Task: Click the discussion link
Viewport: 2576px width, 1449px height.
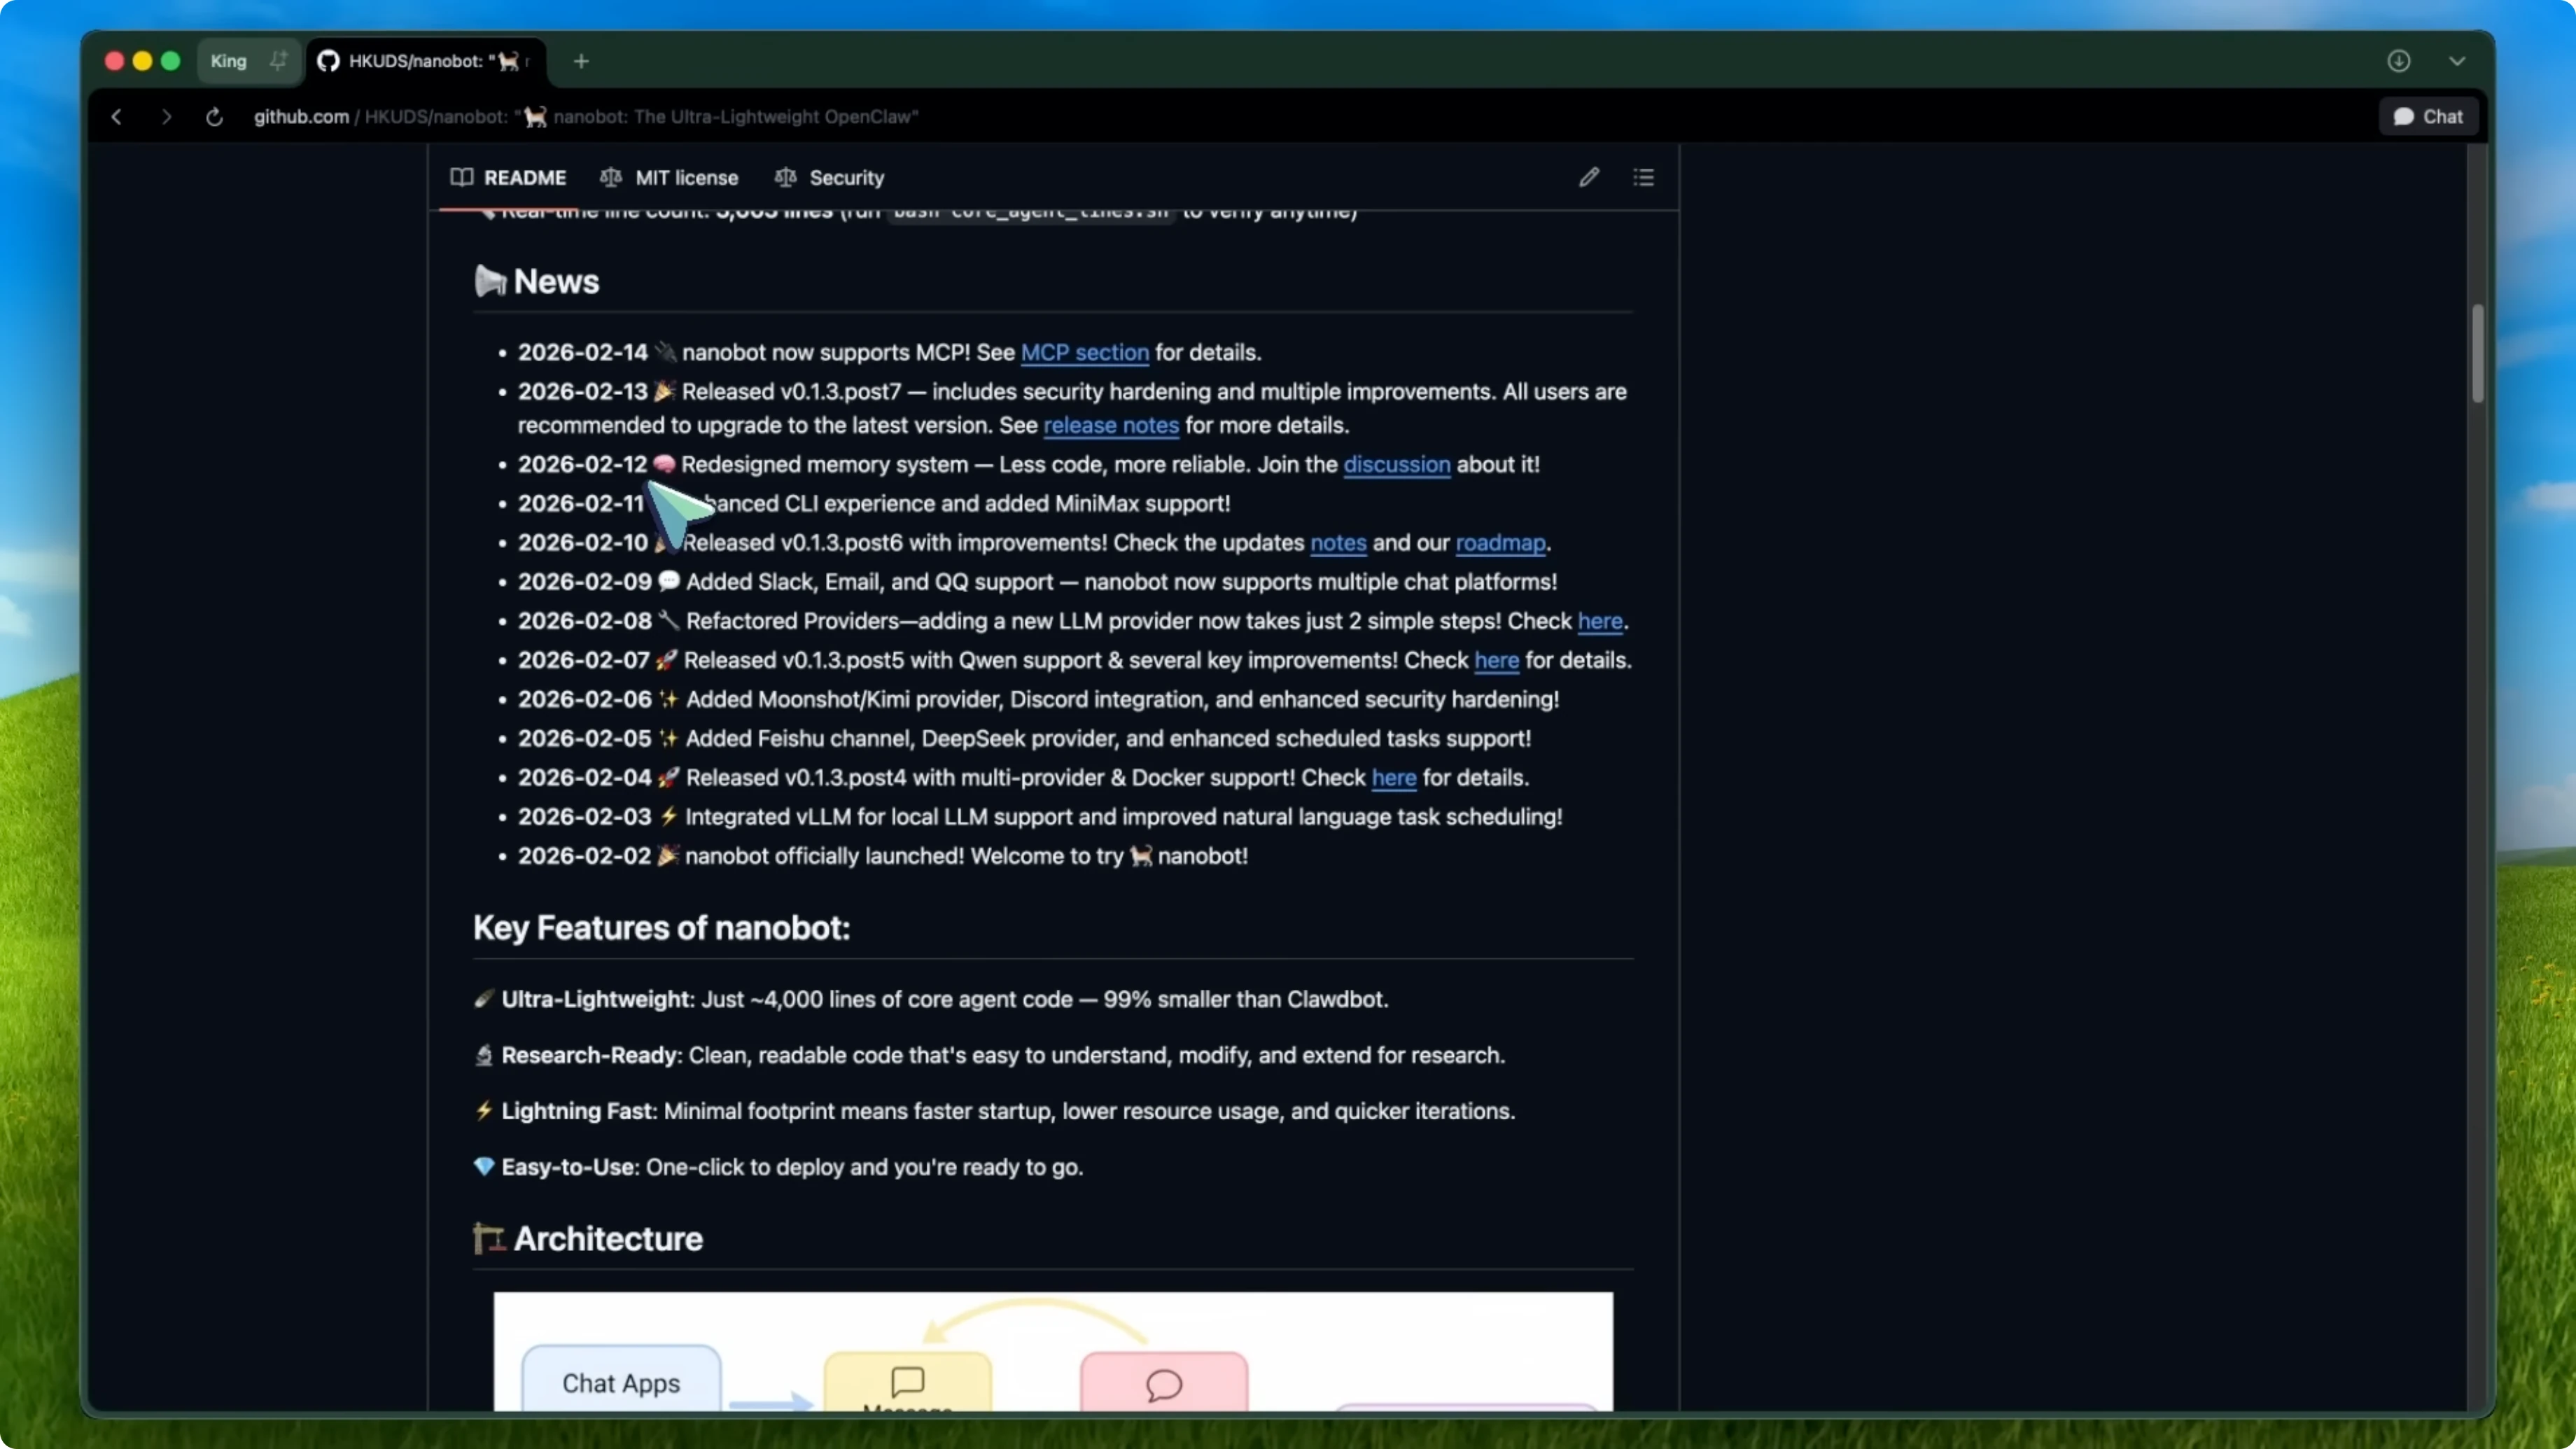Action: pyautogui.click(x=1396, y=464)
